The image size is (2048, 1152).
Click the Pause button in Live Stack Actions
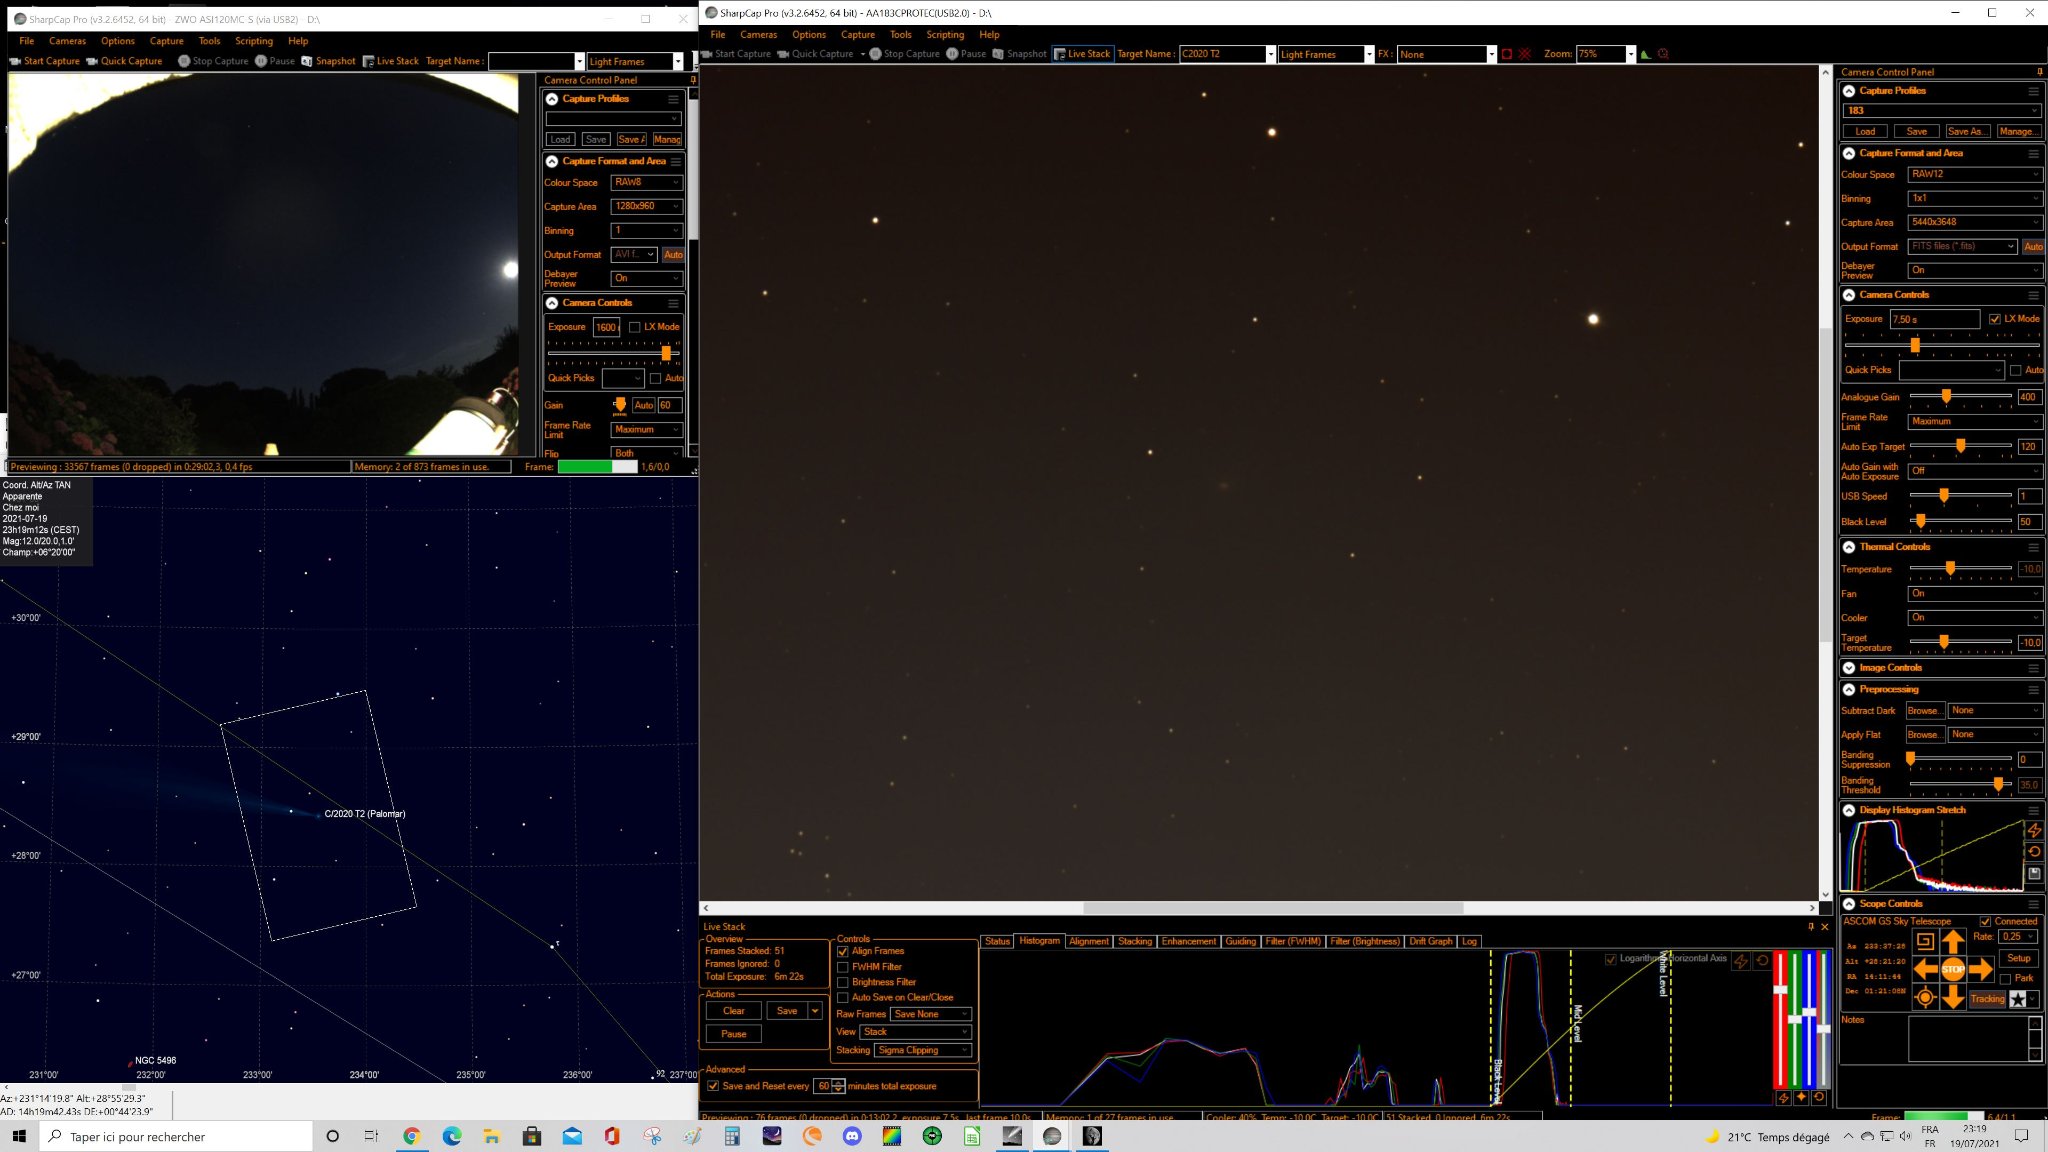tap(734, 1034)
